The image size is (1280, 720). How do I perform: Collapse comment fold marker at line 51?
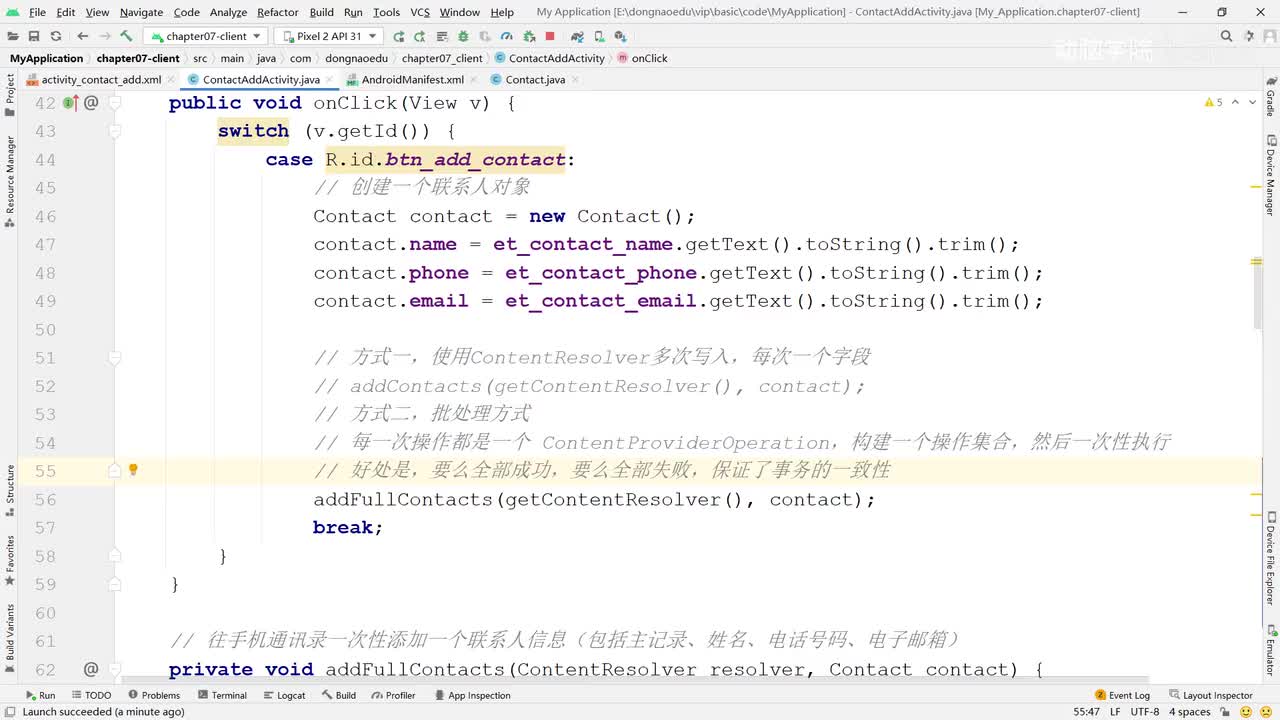tap(115, 357)
